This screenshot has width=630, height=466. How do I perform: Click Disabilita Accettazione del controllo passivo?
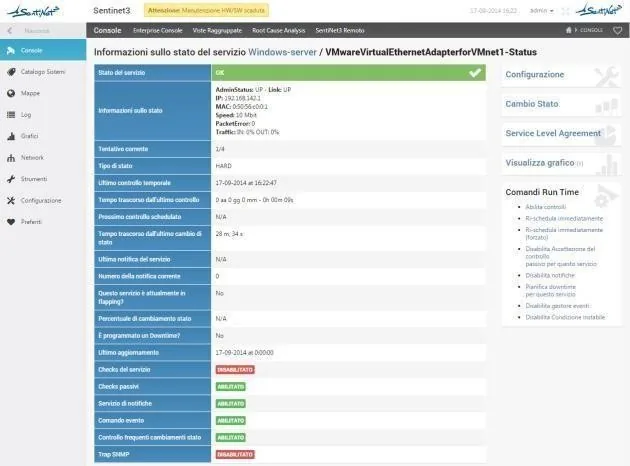(561, 256)
